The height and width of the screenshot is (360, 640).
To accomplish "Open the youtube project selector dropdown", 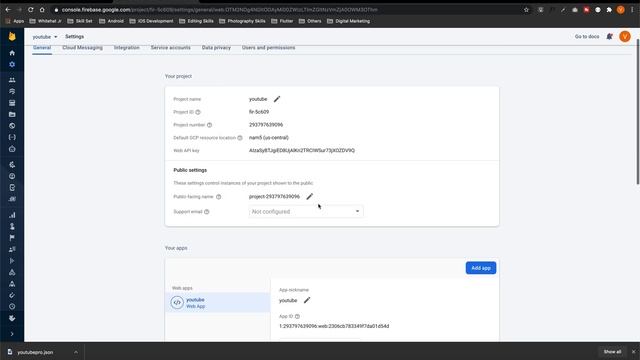I will [45, 37].
